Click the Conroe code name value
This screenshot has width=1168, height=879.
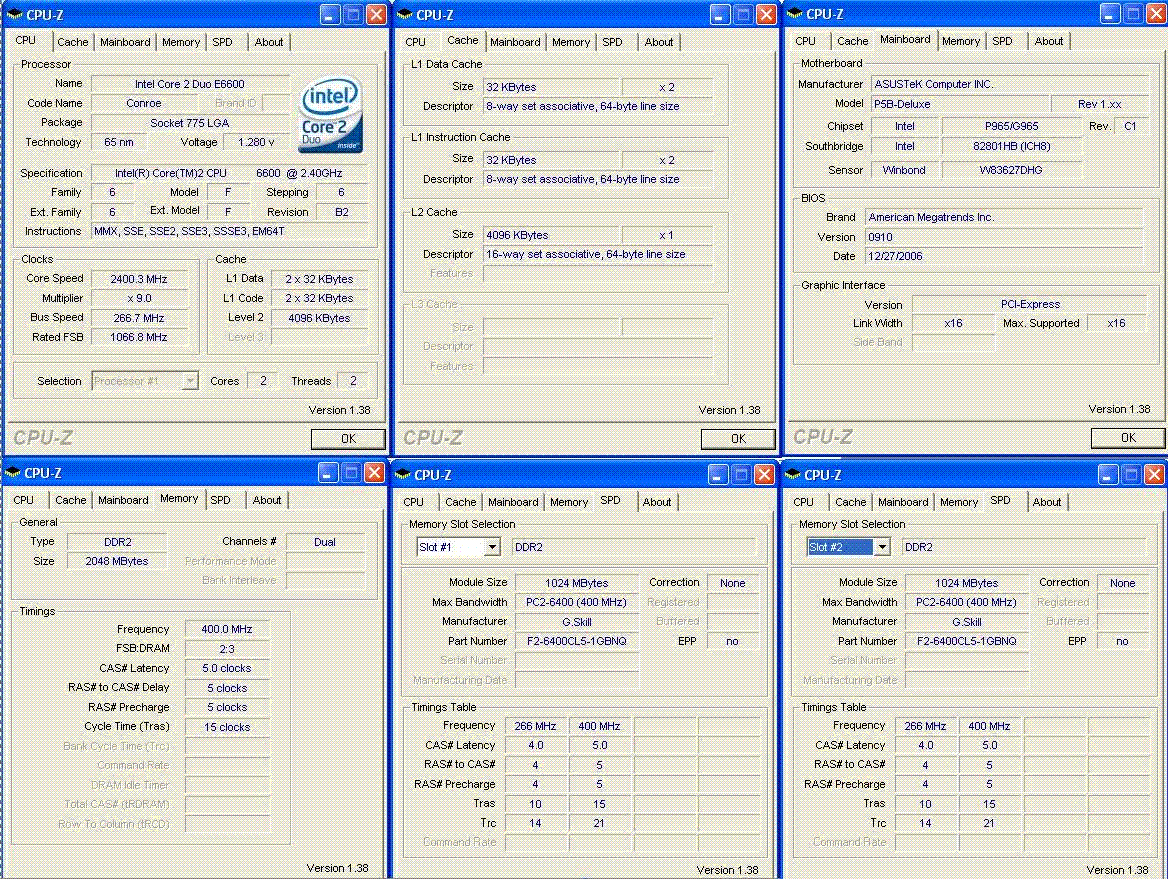coord(144,104)
